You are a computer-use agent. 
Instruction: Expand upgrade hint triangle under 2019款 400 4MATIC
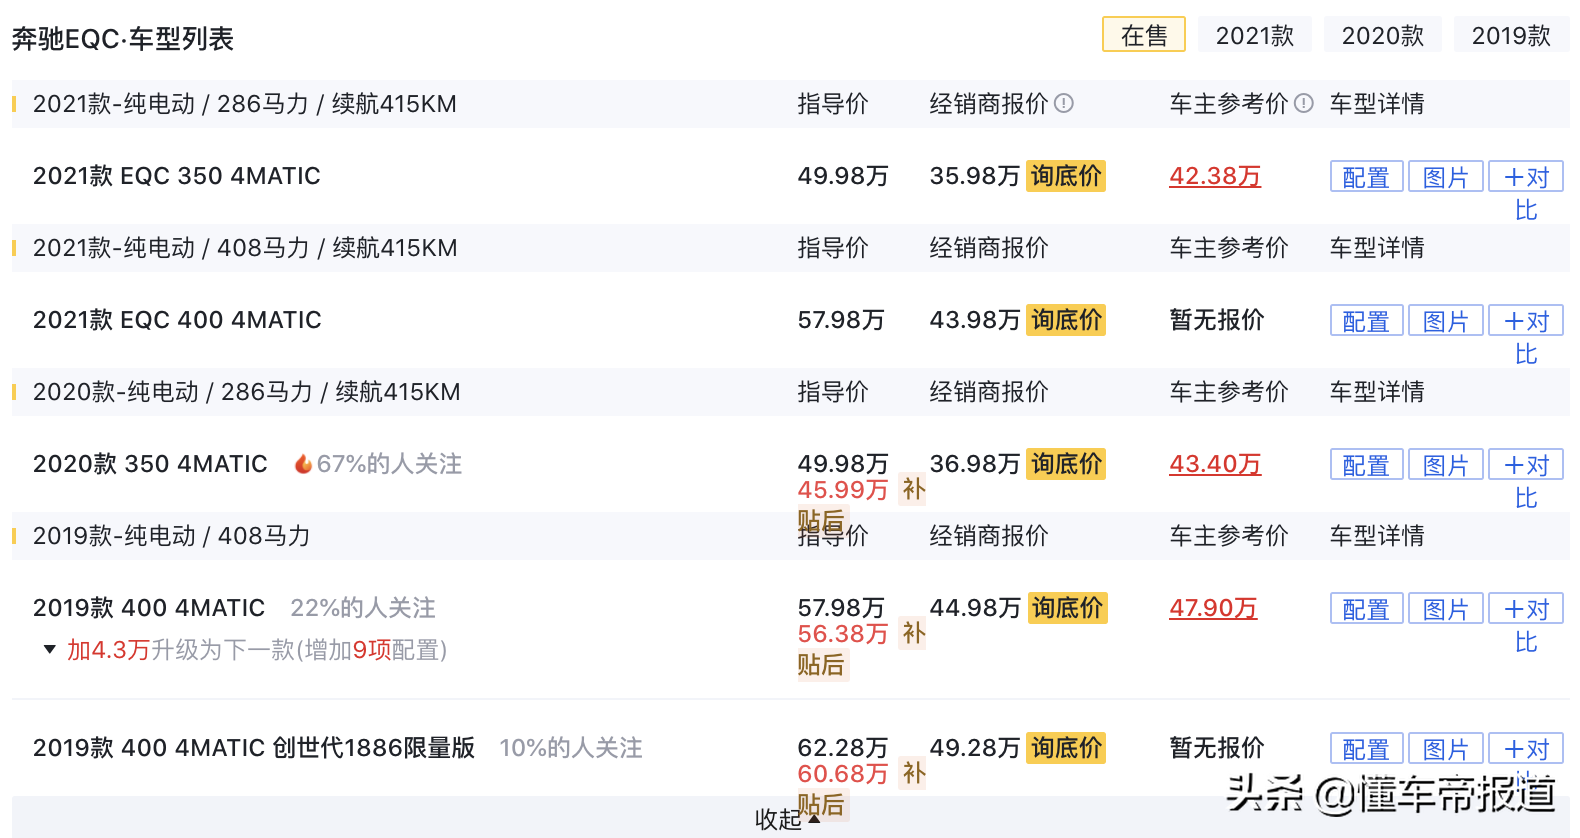(x=50, y=650)
